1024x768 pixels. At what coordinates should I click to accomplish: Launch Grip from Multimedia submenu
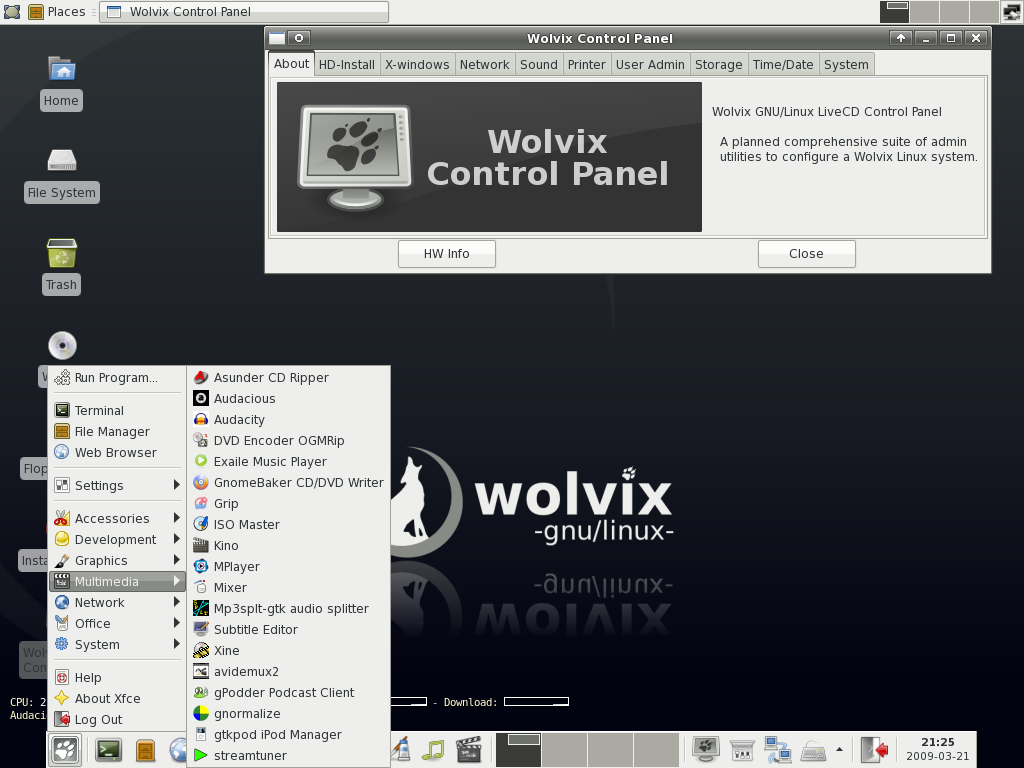[288, 504]
